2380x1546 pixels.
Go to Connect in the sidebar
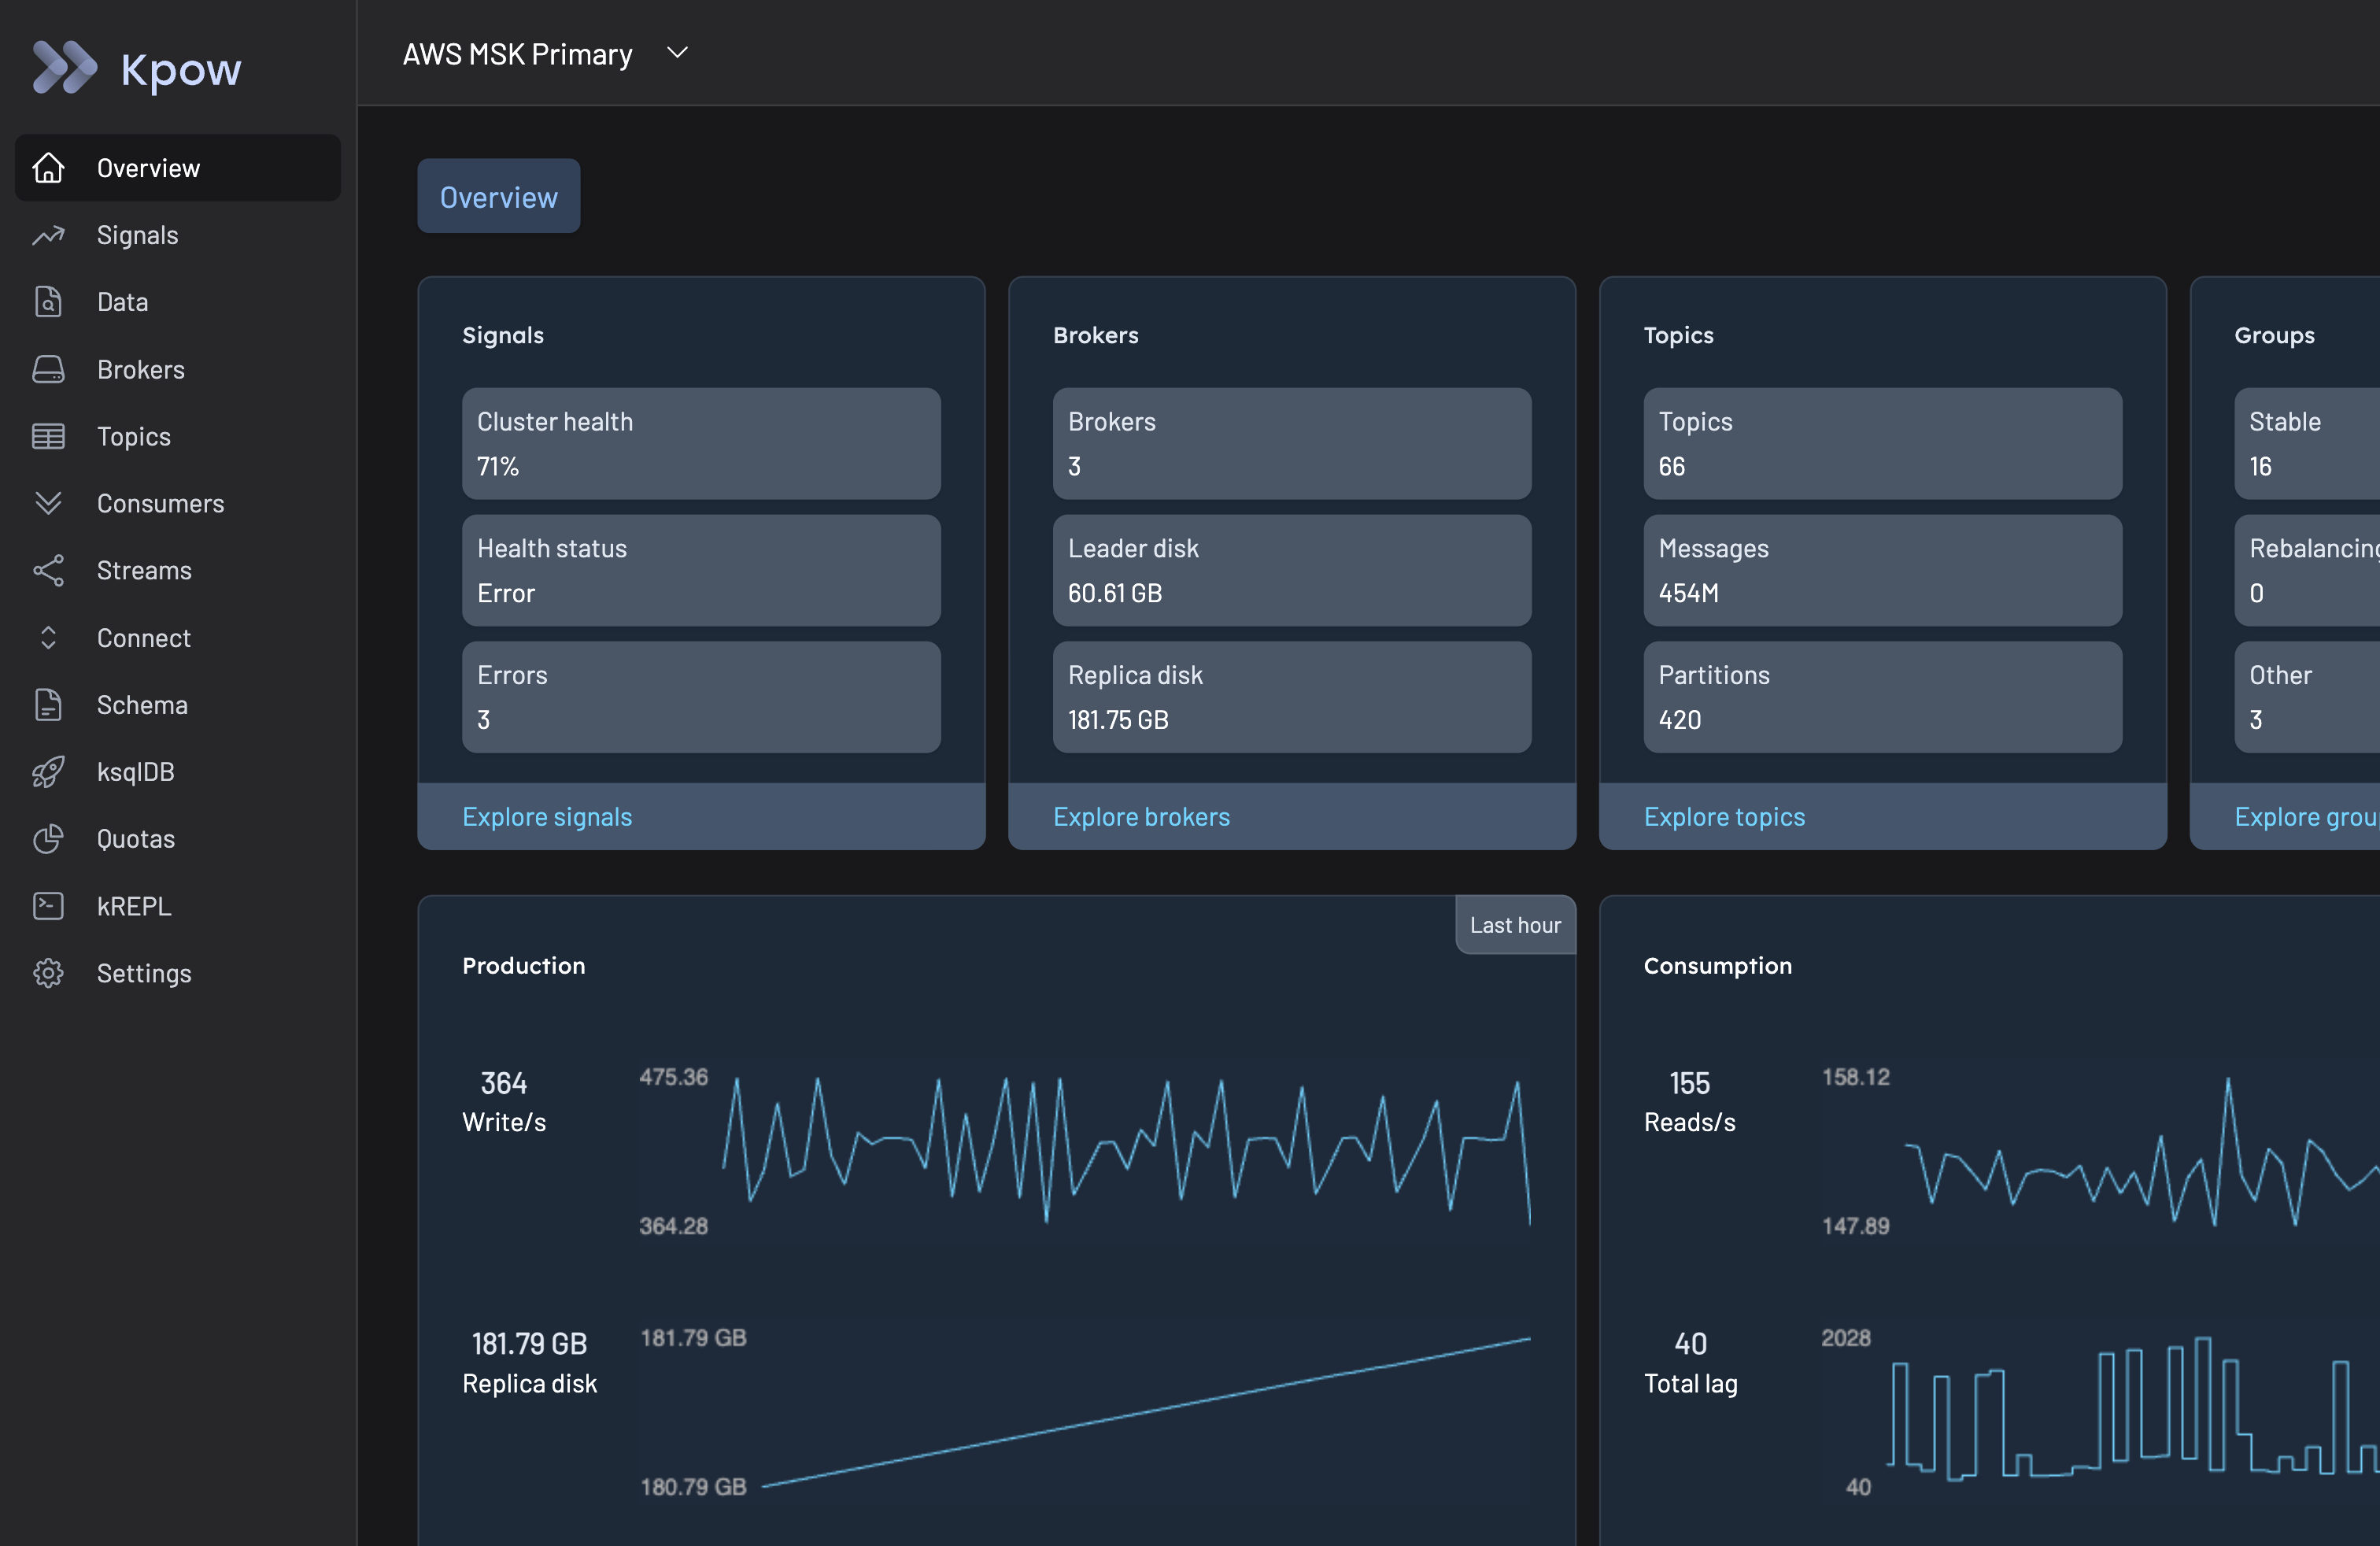click(178, 638)
